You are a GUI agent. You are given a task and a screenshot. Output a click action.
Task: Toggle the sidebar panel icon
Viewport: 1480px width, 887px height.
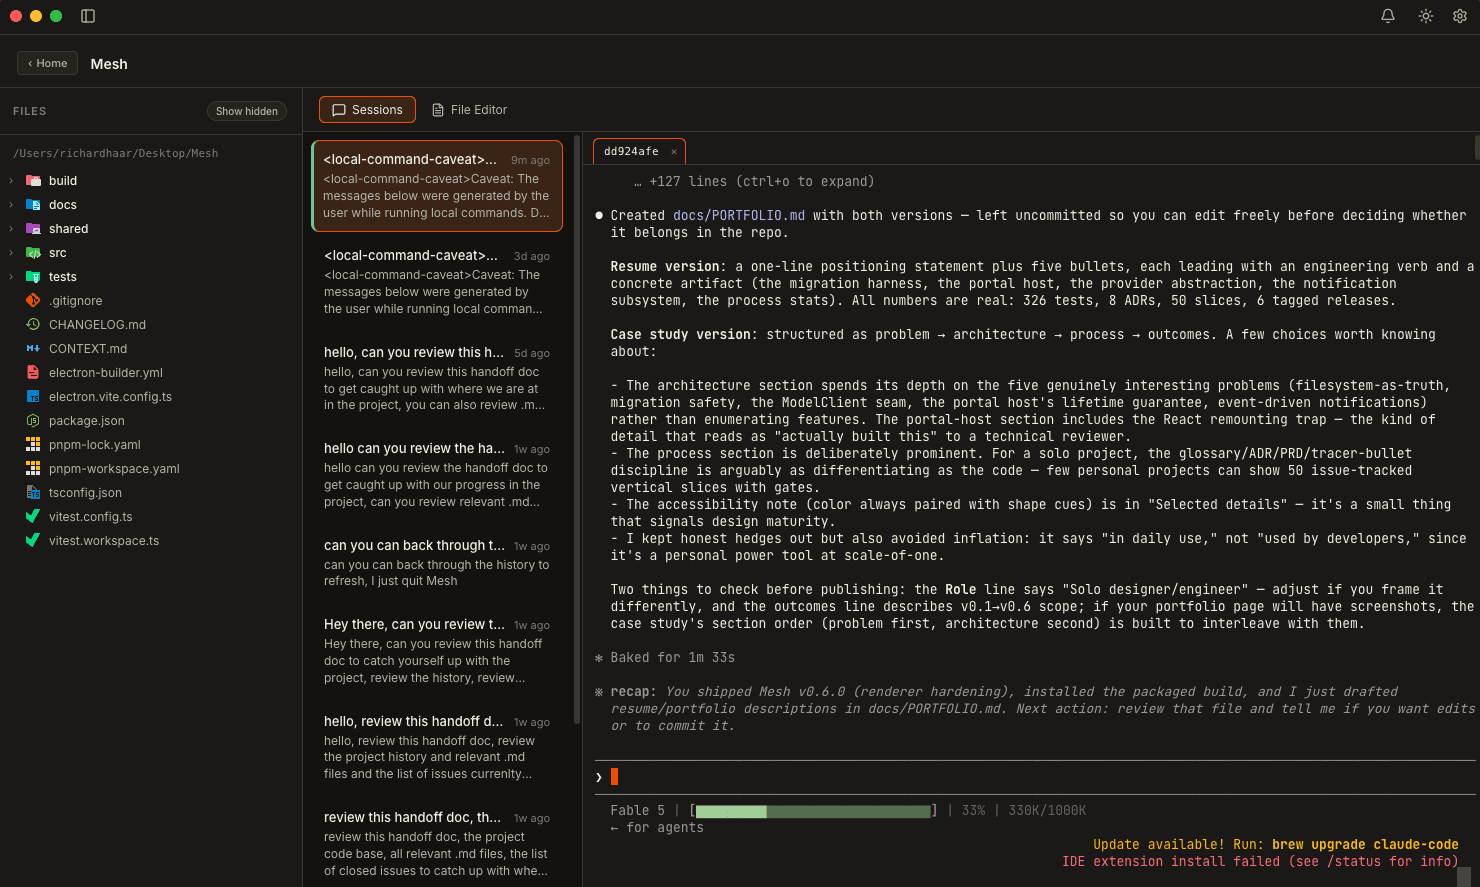(88, 16)
